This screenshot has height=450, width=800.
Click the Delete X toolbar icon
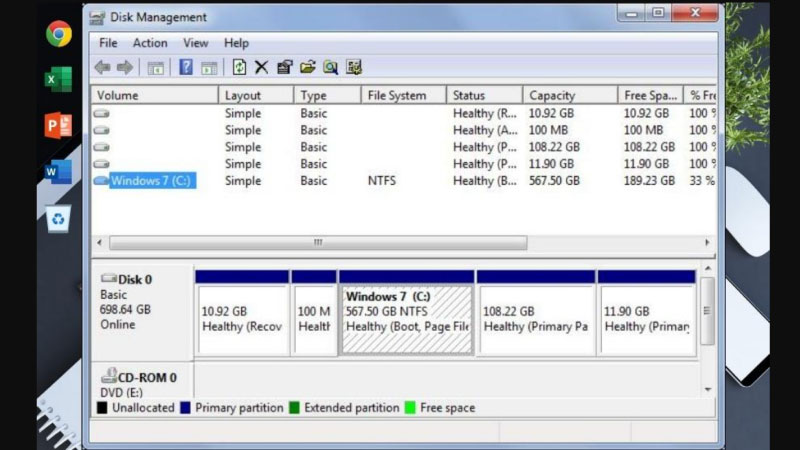coord(261,67)
